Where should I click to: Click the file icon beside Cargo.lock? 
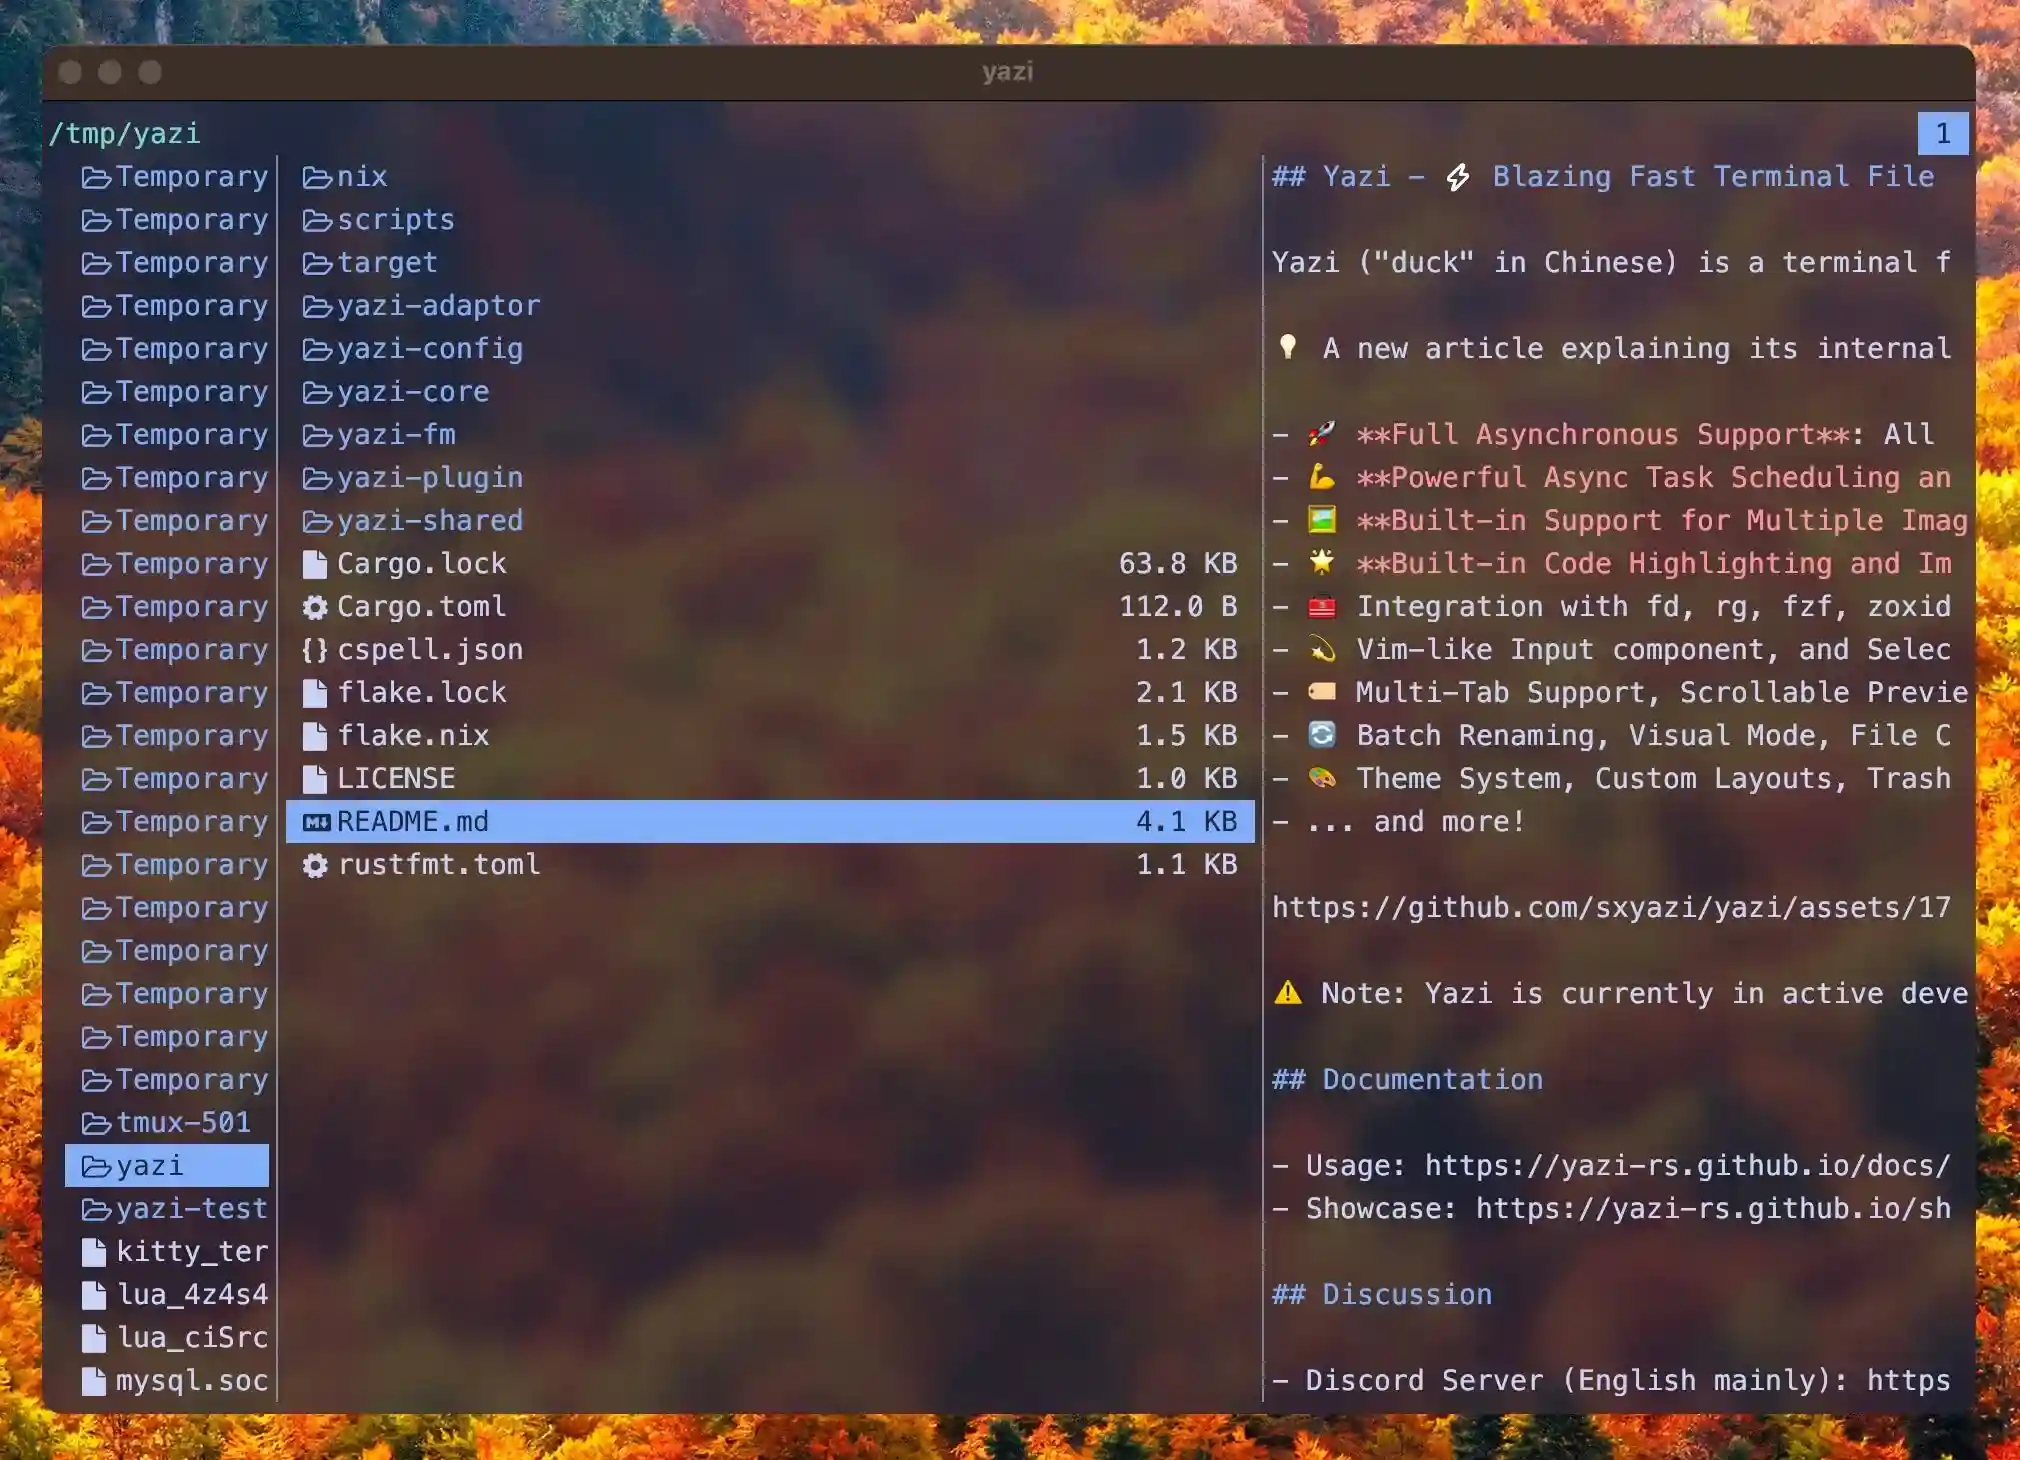[315, 564]
